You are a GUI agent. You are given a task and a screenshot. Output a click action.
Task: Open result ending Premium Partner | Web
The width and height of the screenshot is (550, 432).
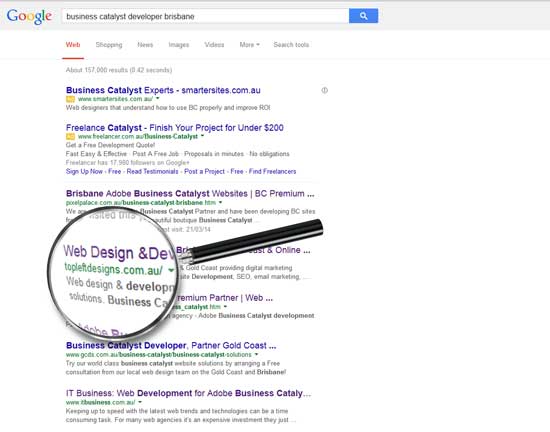coord(224,298)
